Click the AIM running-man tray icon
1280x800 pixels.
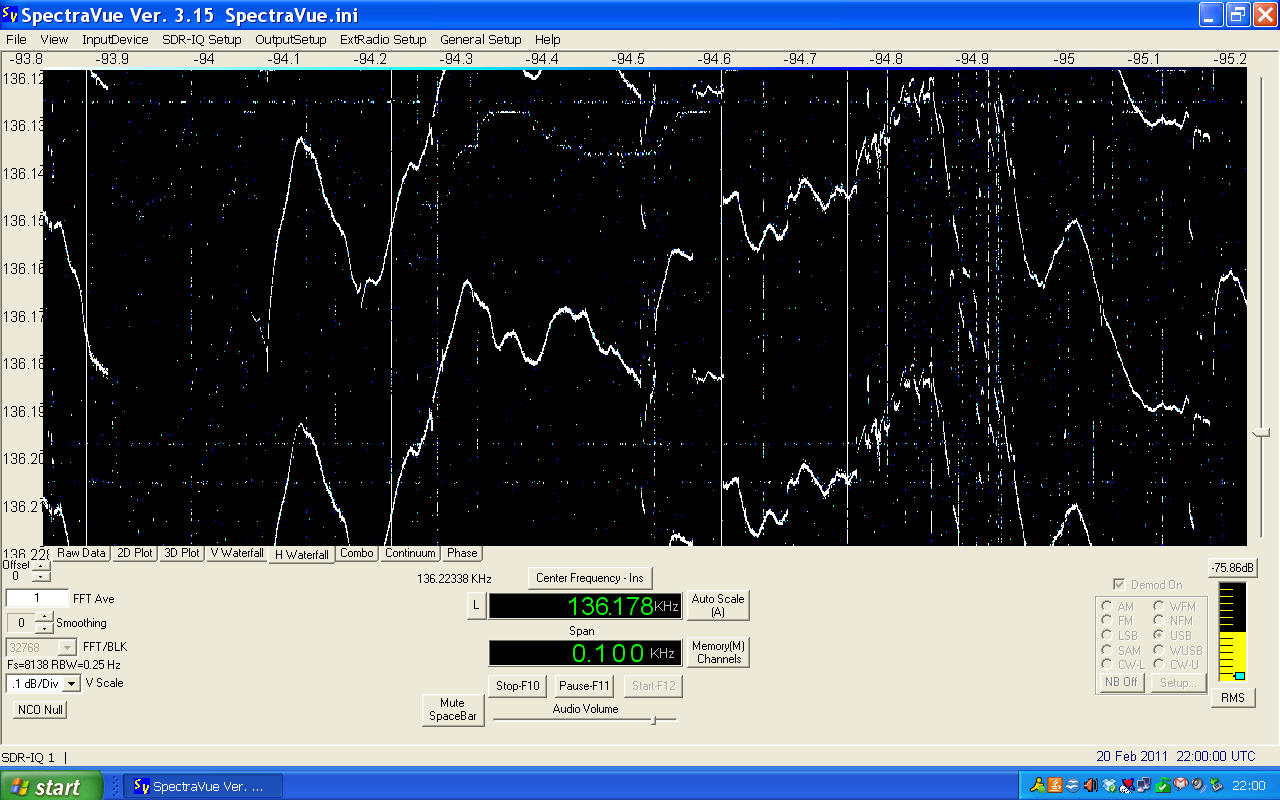click(1037, 785)
